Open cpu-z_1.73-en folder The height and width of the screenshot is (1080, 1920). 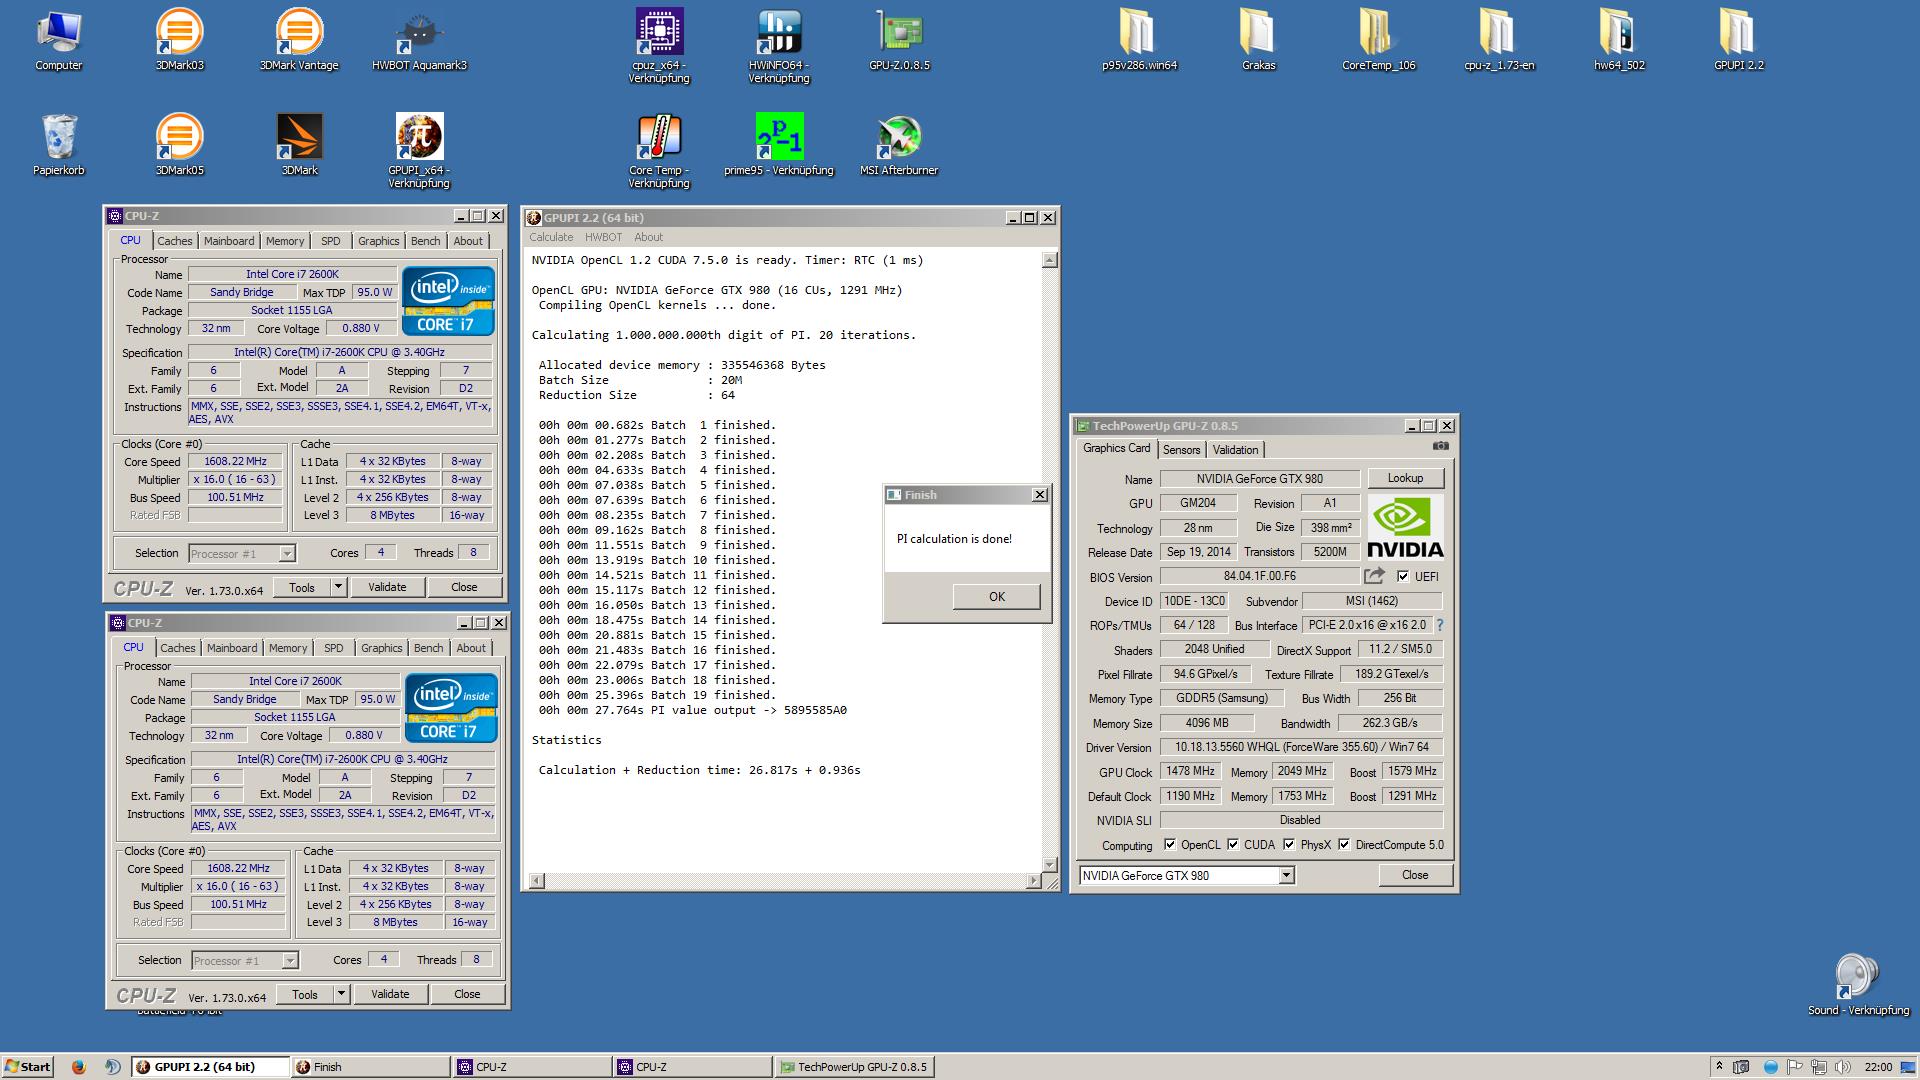tap(1499, 40)
